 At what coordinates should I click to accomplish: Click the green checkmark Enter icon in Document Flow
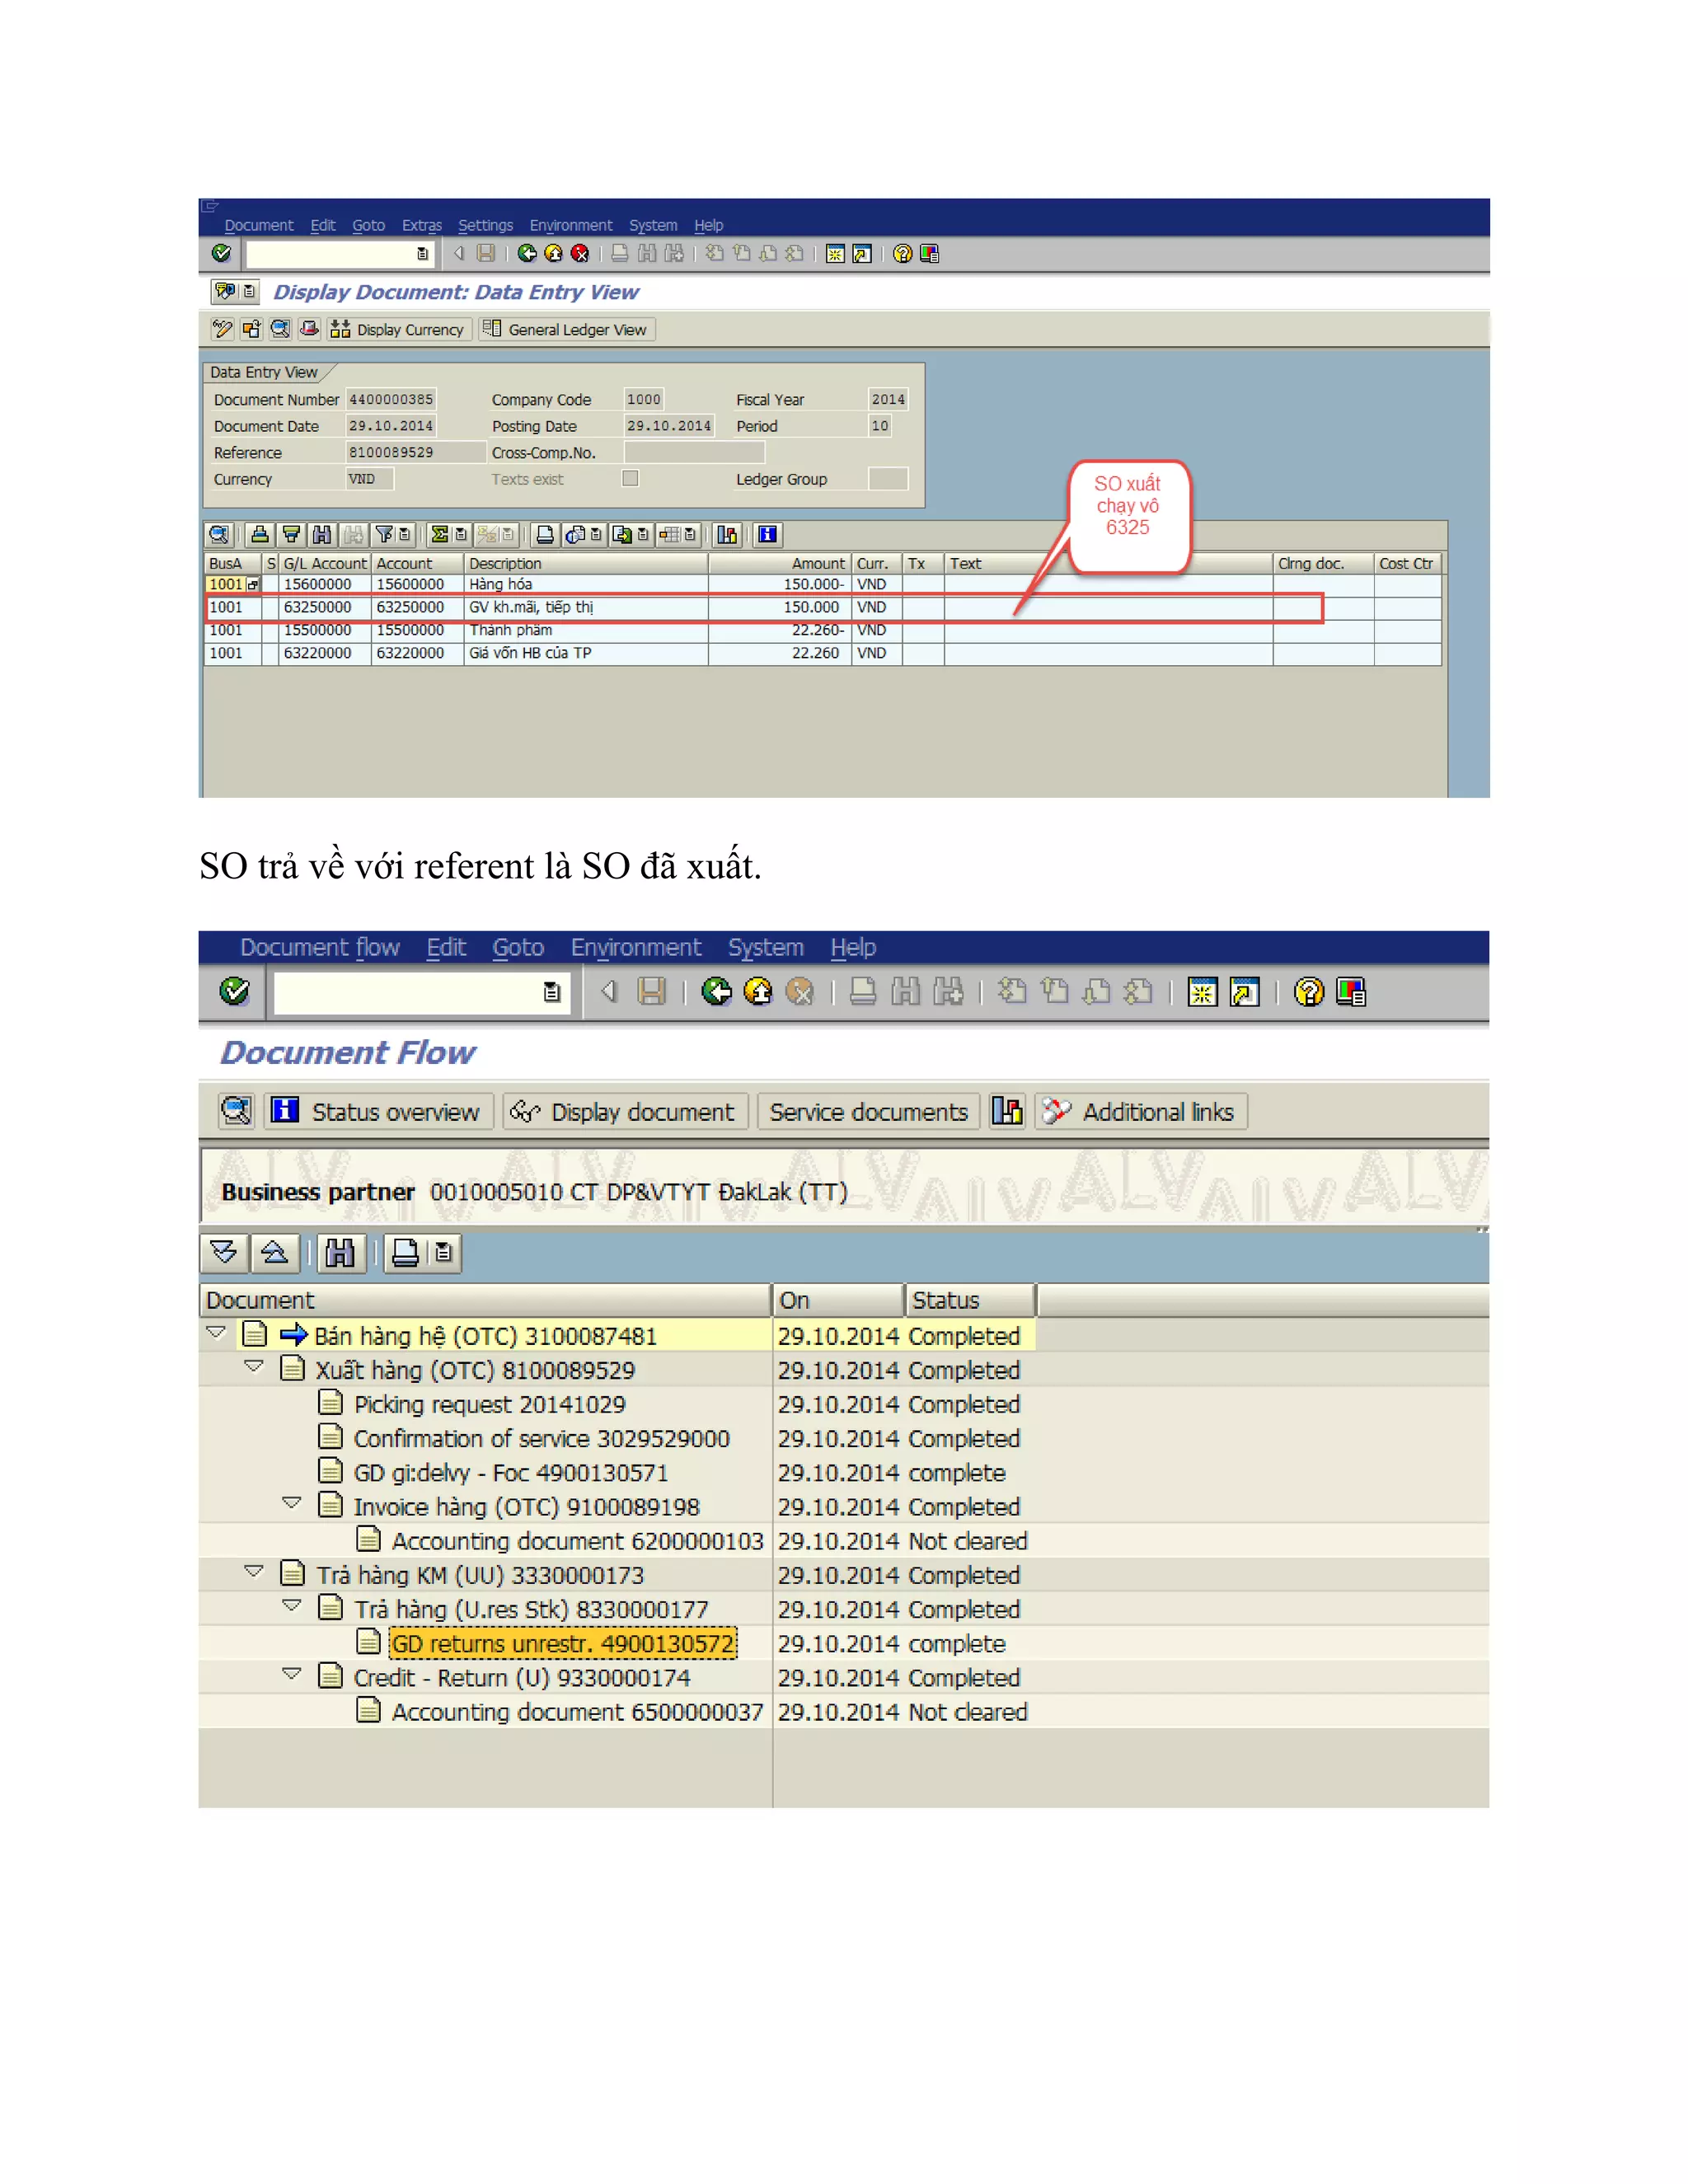point(234,991)
